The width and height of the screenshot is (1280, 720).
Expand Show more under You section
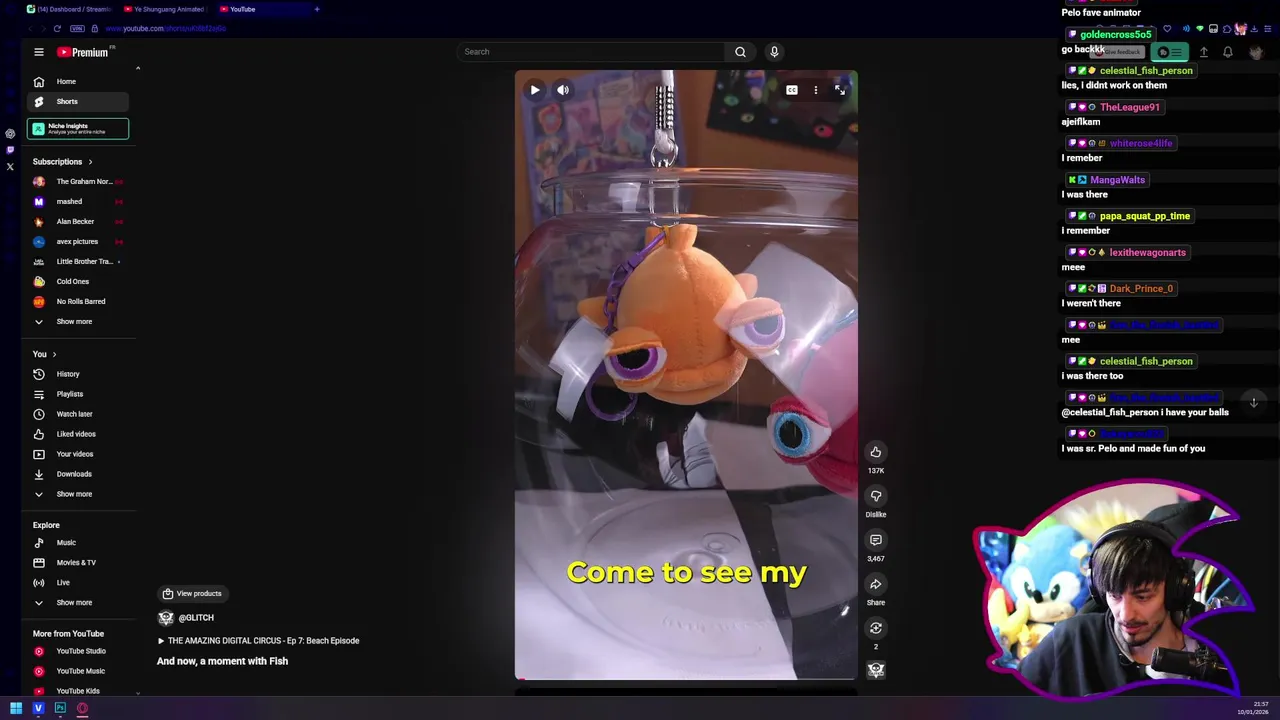pos(78,494)
